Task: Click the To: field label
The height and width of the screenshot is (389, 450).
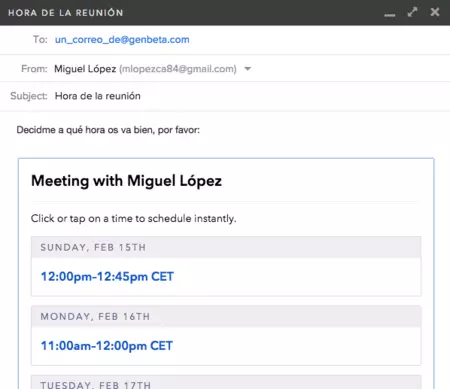Action: coord(40,40)
